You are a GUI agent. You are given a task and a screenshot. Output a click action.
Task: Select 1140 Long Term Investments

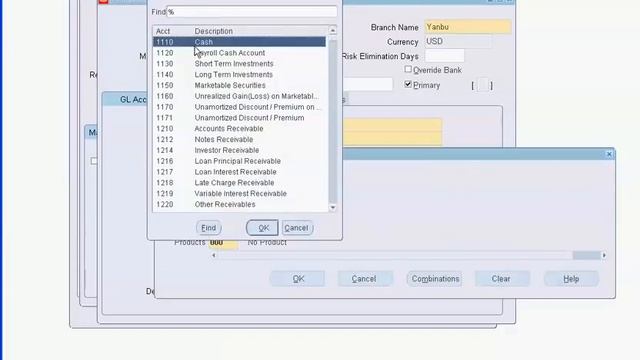239,75
